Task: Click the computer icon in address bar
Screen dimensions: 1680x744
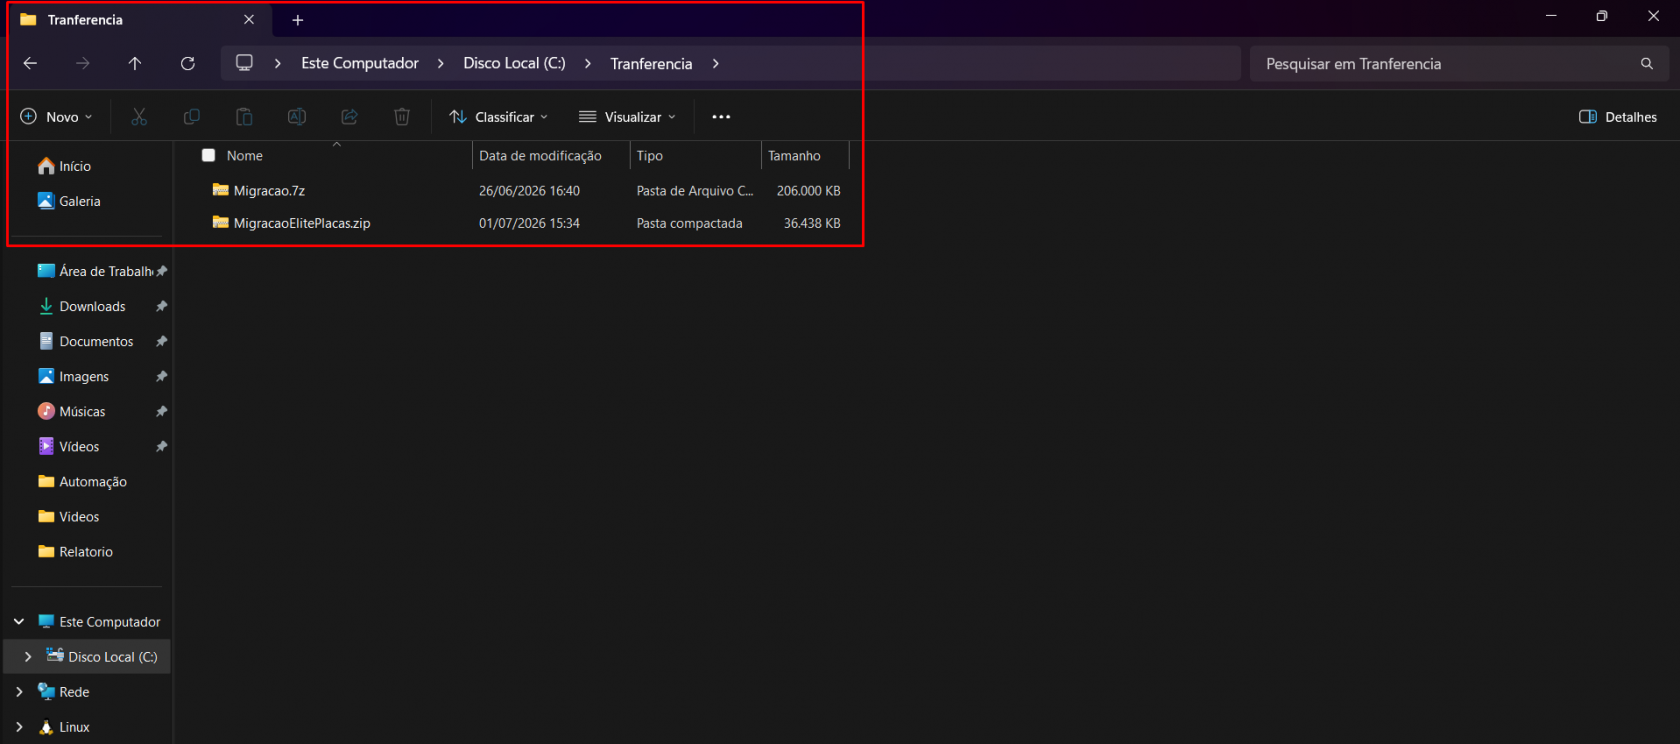Action: [x=244, y=63]
